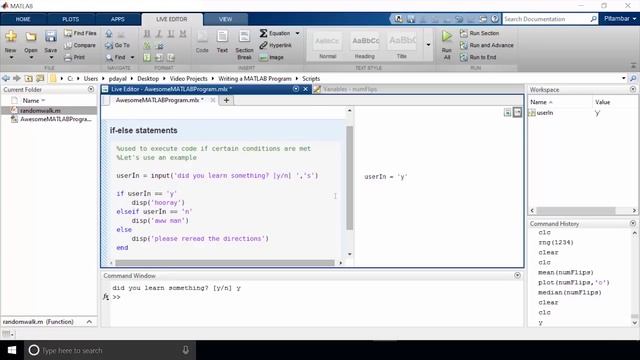640x360 pixels.
Task: Expand the text style gallery arrow
Action: [x=428, y=45]
